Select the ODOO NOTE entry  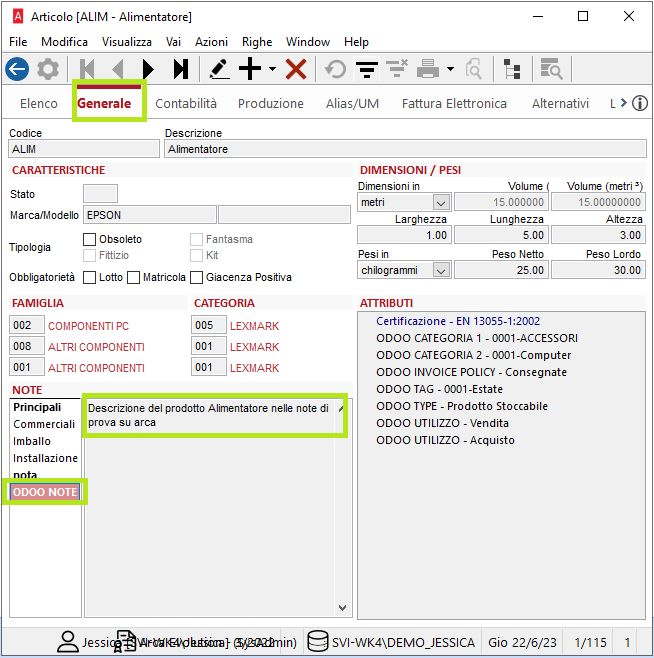tap(45, 492)
